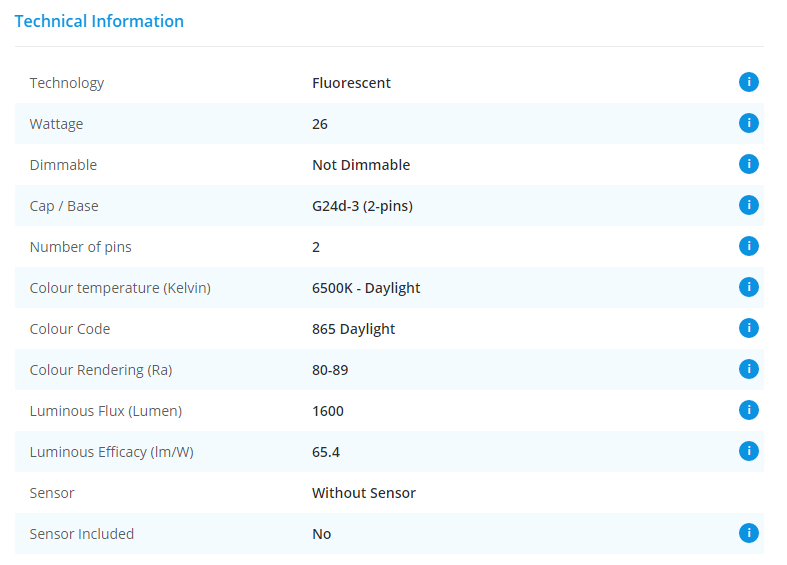Open Luminous Efficacy info icon
This screenshot has width=787, height=565.
748,451
